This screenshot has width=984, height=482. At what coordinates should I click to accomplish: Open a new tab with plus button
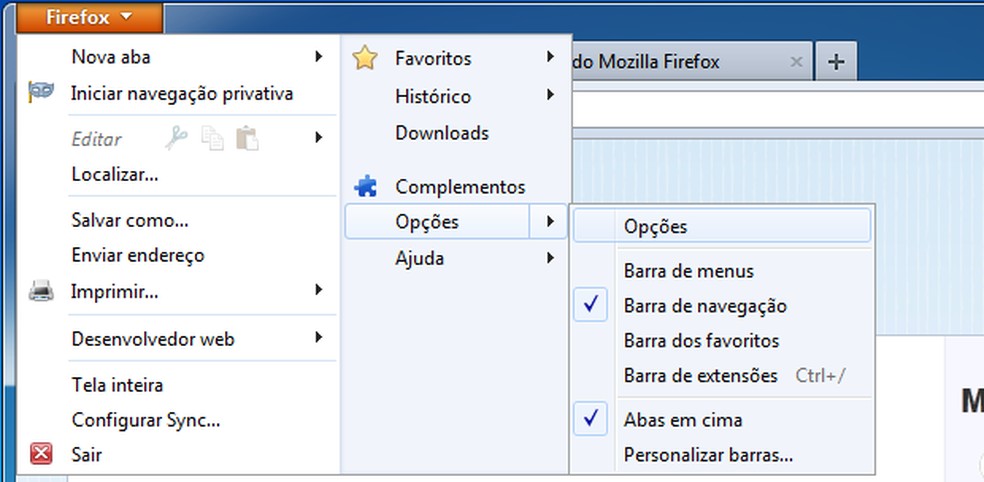pos(835,62)
